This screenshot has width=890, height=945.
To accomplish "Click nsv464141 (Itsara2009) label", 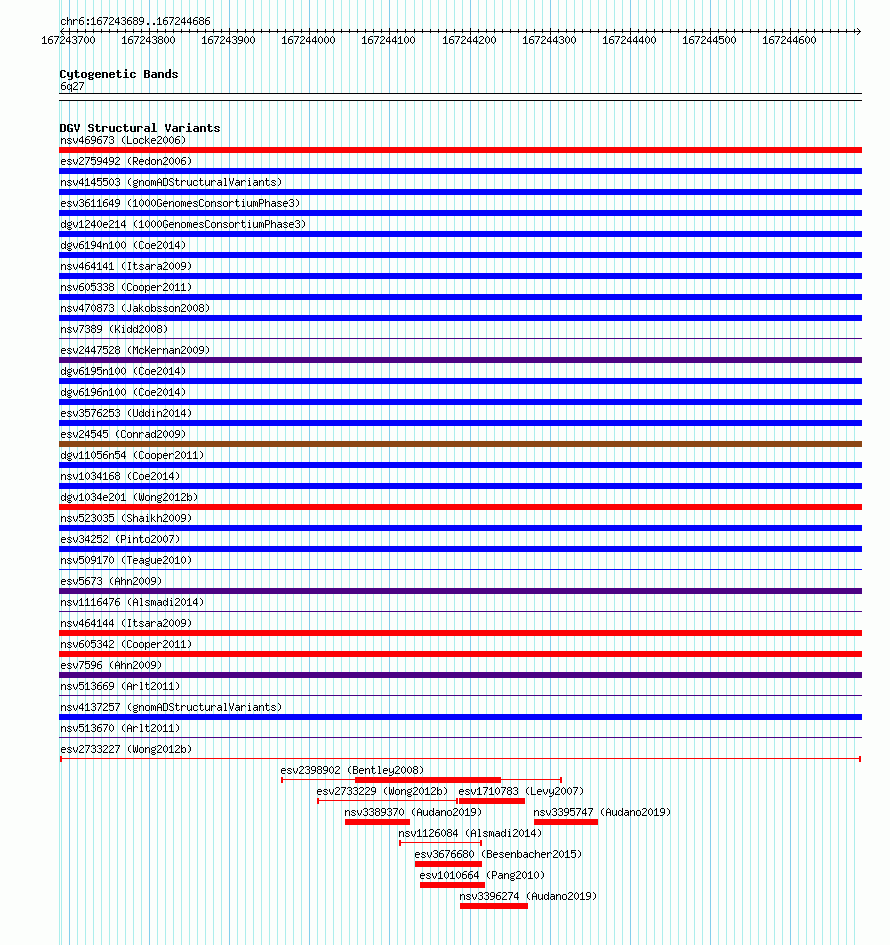I will click(x=126, y=266).
